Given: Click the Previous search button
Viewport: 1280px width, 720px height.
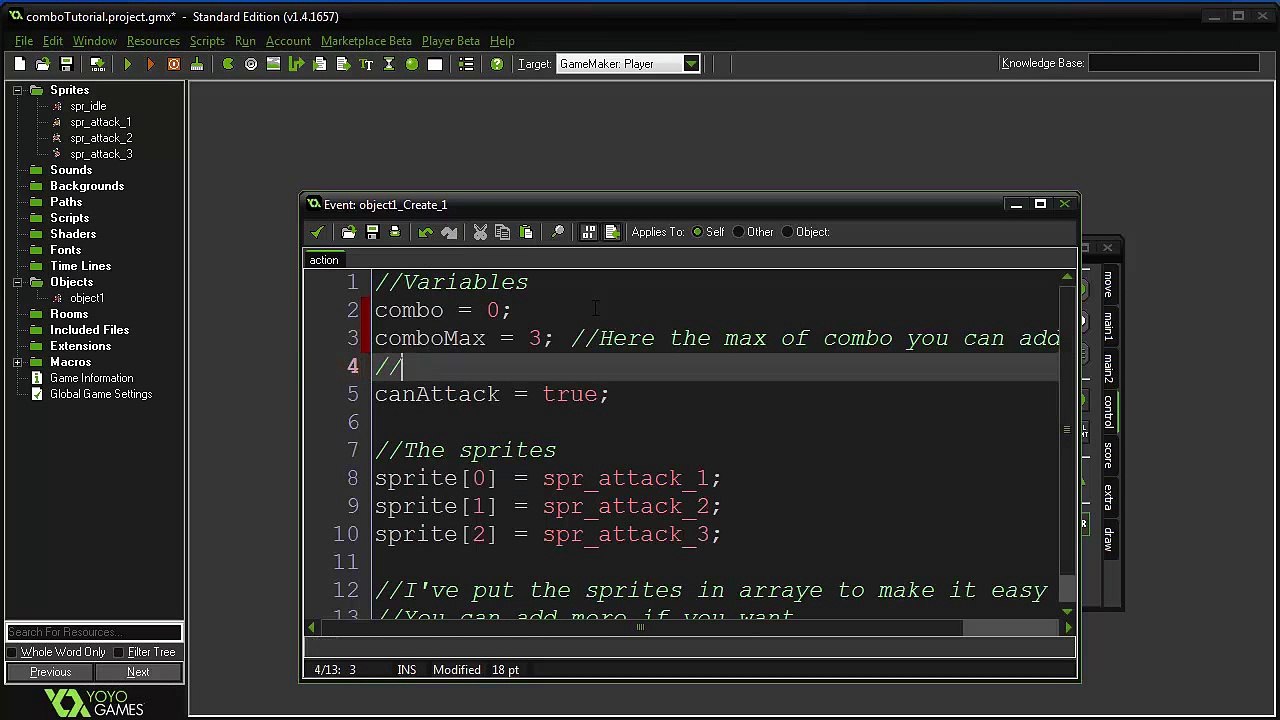Looking at the screenshot, I should click(50, 672).
